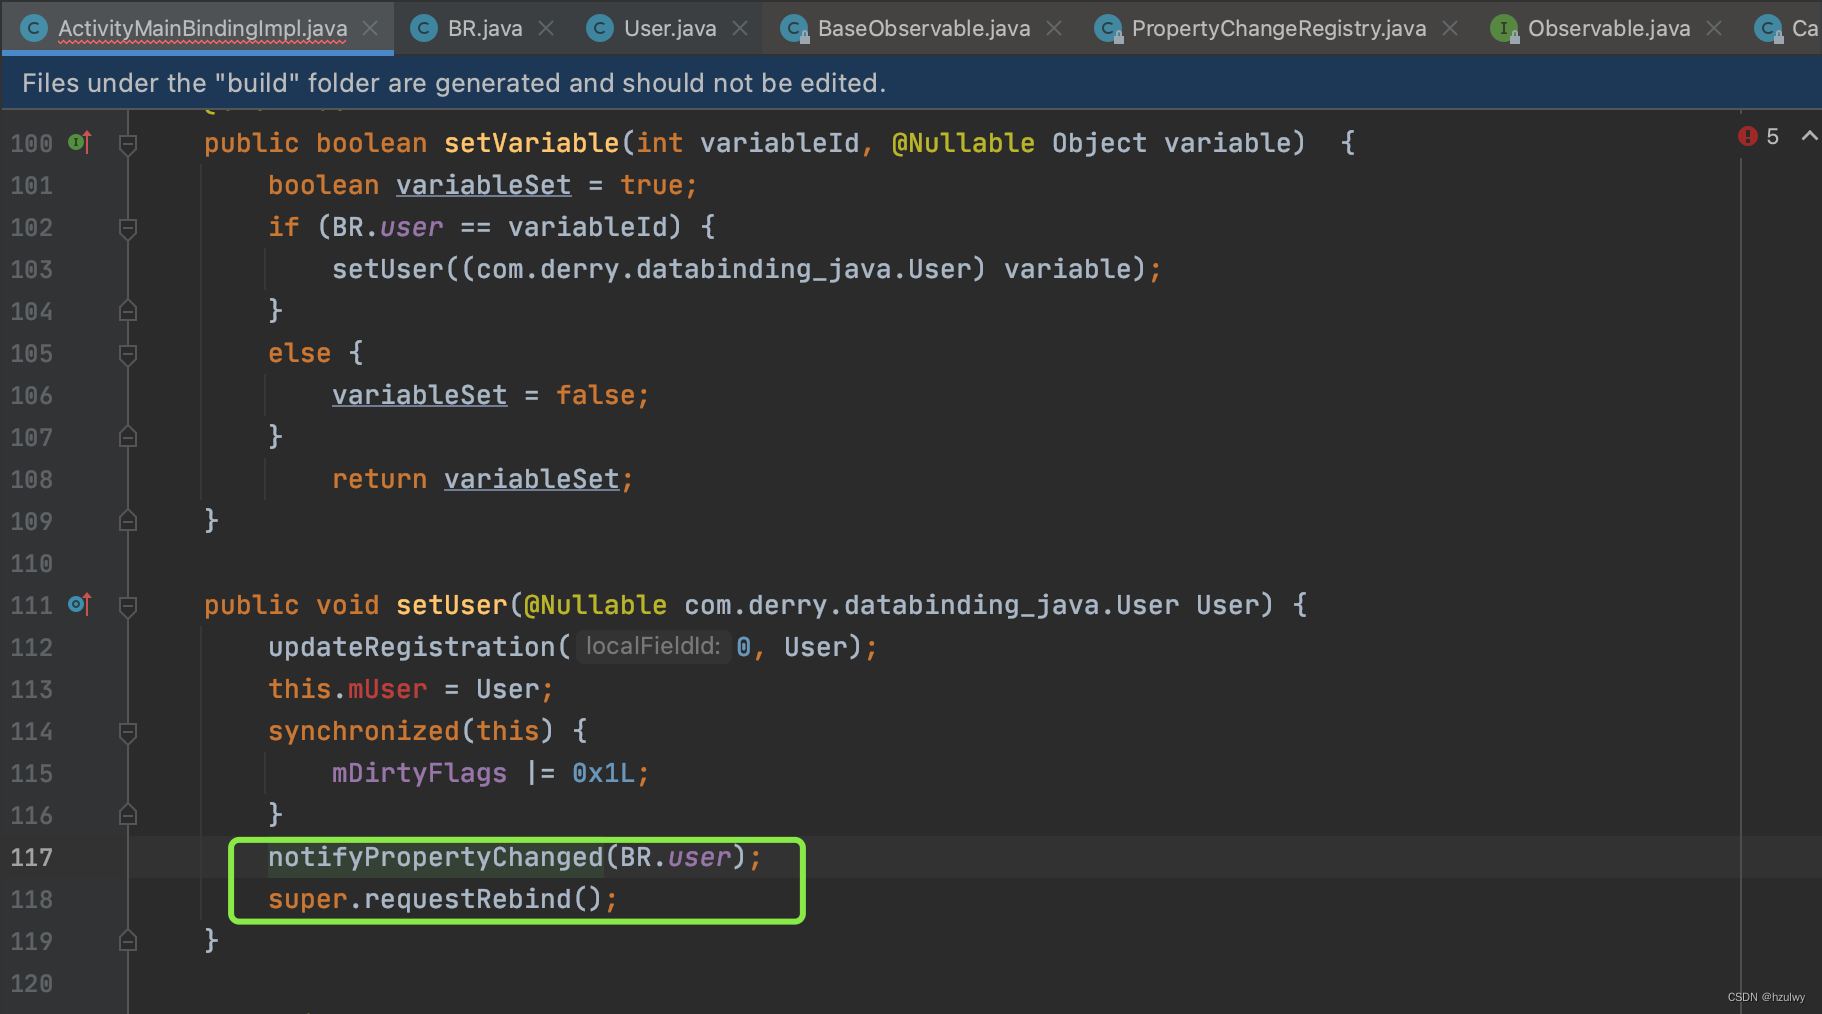Open the Observable.java tab
Image resolution: width=1822 pixels, height=1014 pixels.
click(1609, 28)
